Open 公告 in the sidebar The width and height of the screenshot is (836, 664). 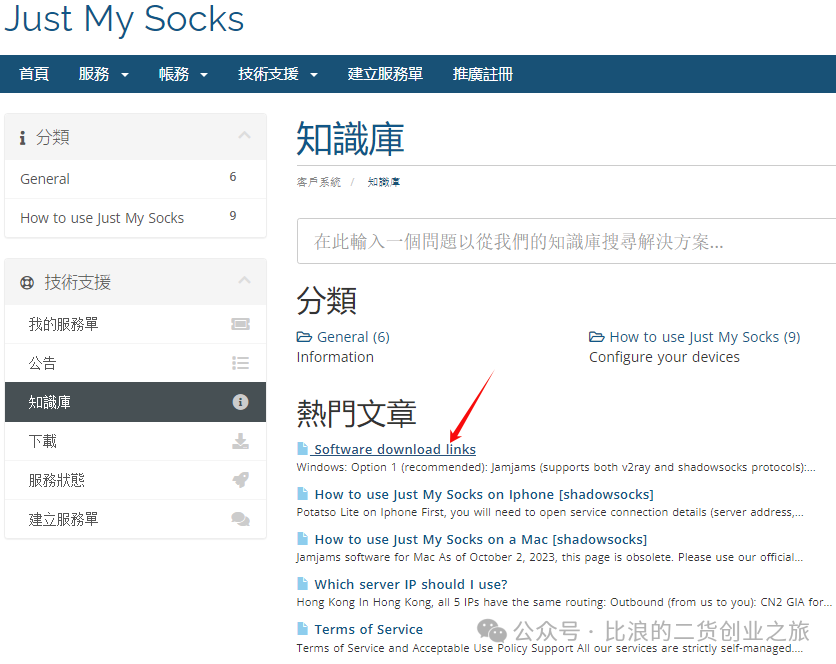tap(135, 363)
